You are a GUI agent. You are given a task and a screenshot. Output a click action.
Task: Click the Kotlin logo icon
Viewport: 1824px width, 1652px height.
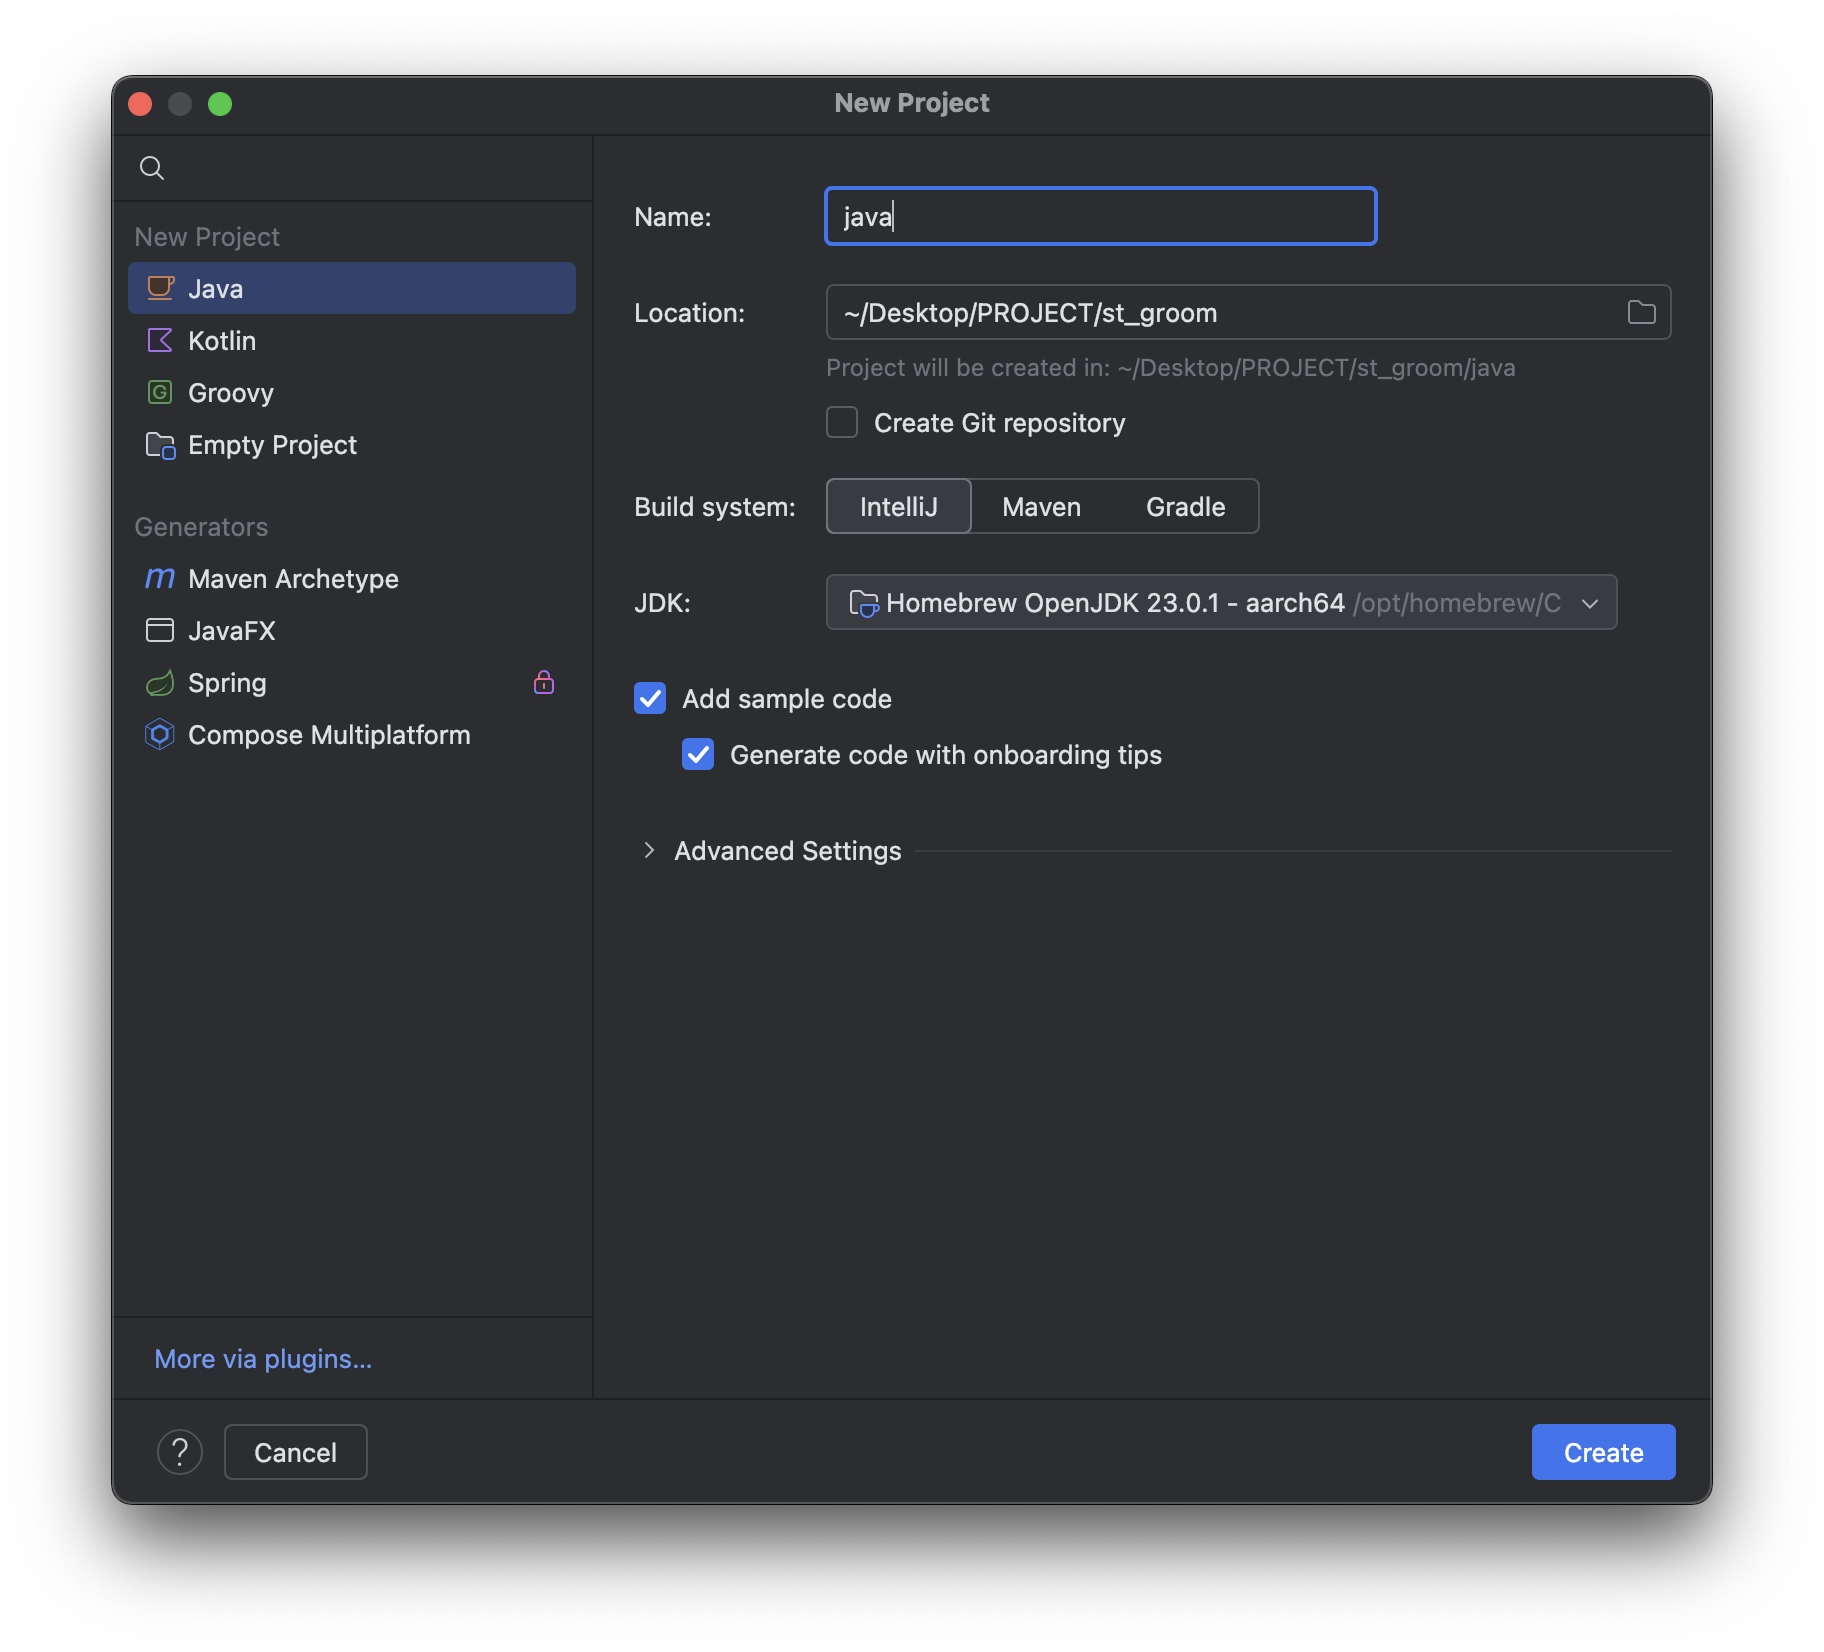tap(160, 340)
